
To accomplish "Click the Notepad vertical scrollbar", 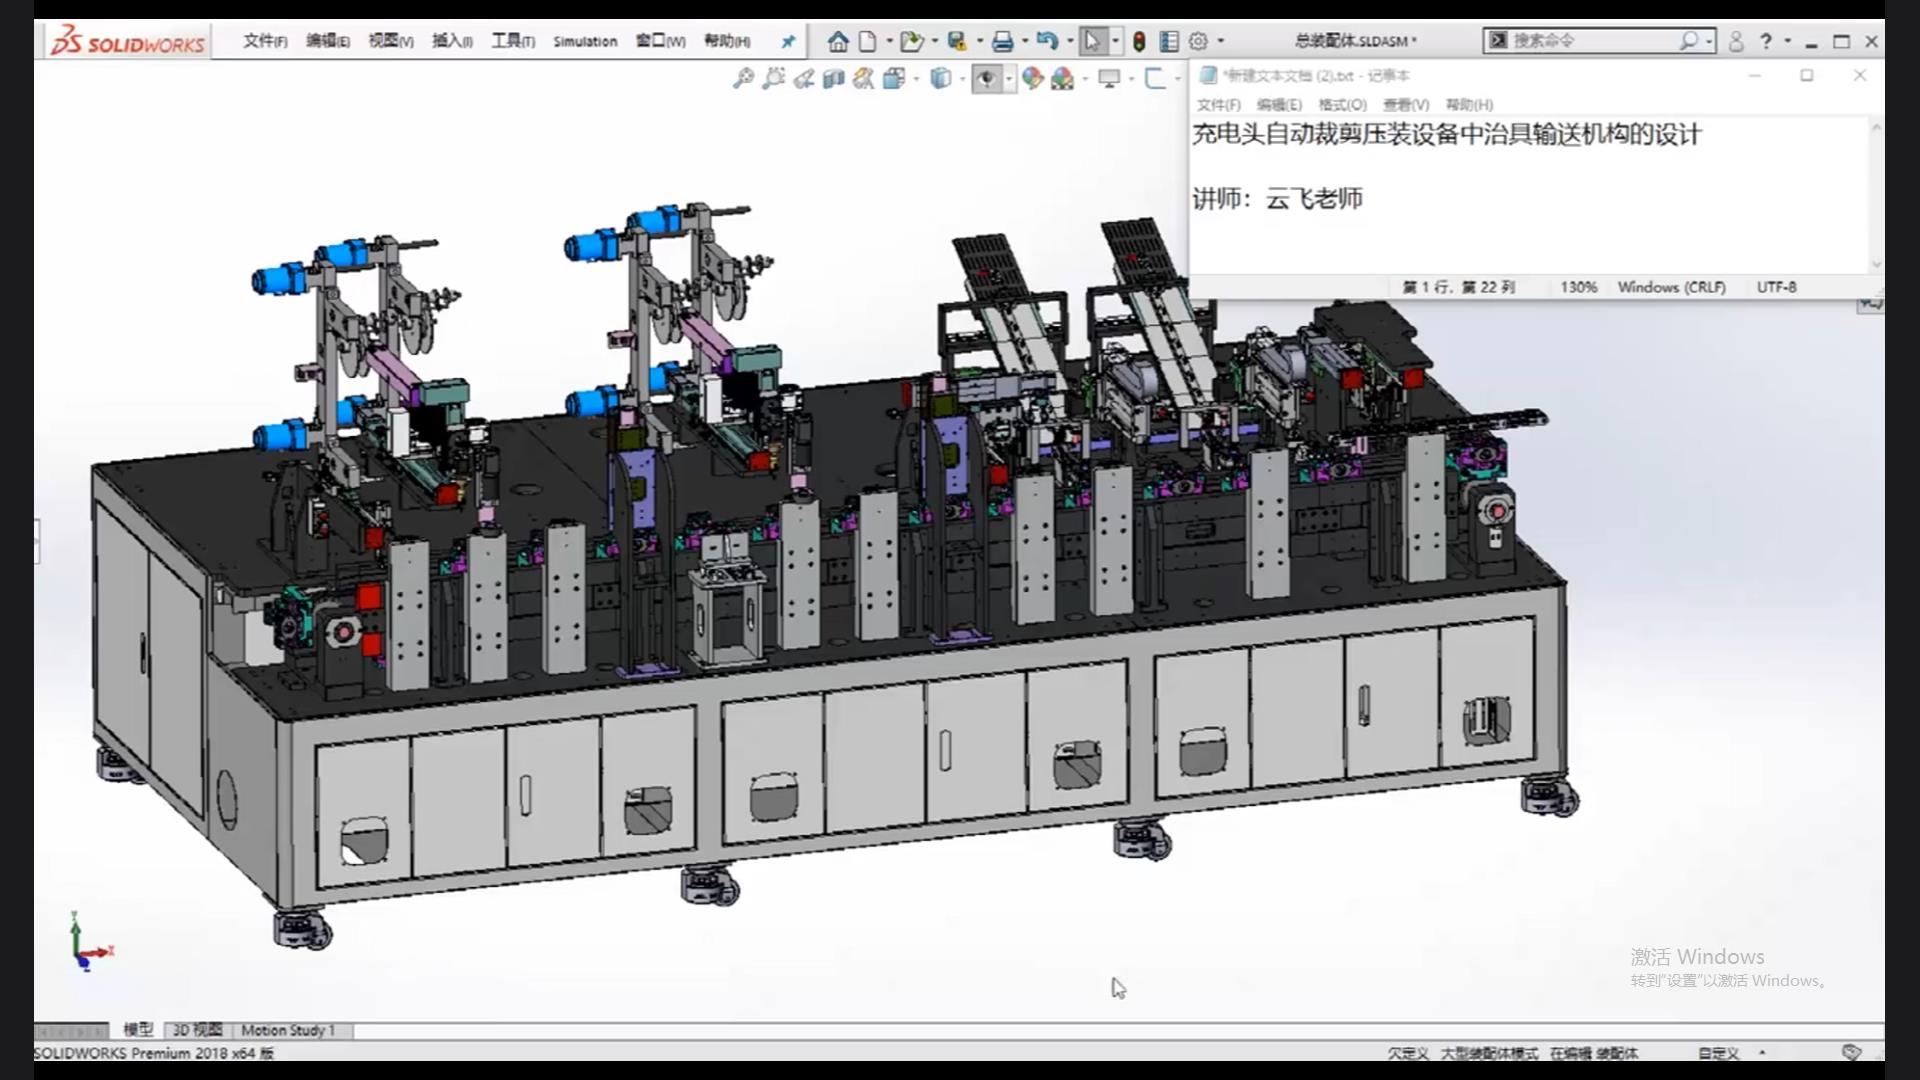I will pyautogui.click(x=1876, y=195).
